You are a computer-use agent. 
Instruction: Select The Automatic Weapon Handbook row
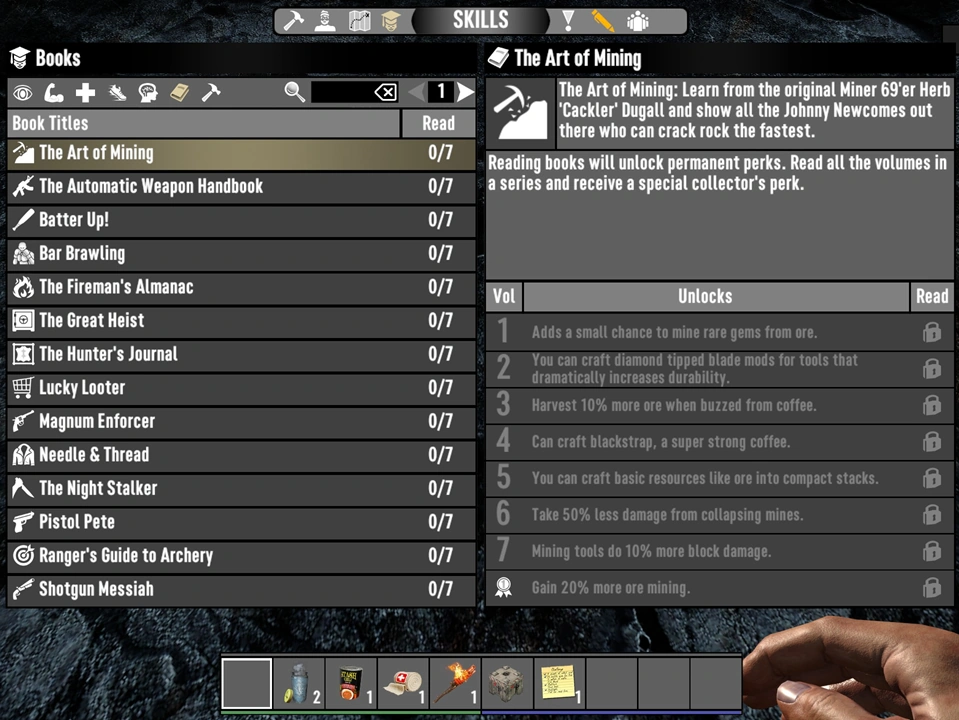click(x=242, y=187)
